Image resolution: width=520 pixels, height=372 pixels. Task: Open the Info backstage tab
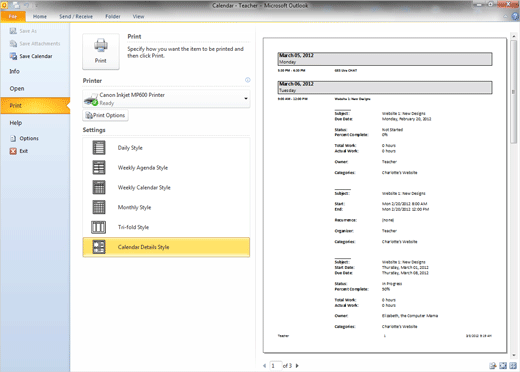pyautogui.click(x=15, y=71)
